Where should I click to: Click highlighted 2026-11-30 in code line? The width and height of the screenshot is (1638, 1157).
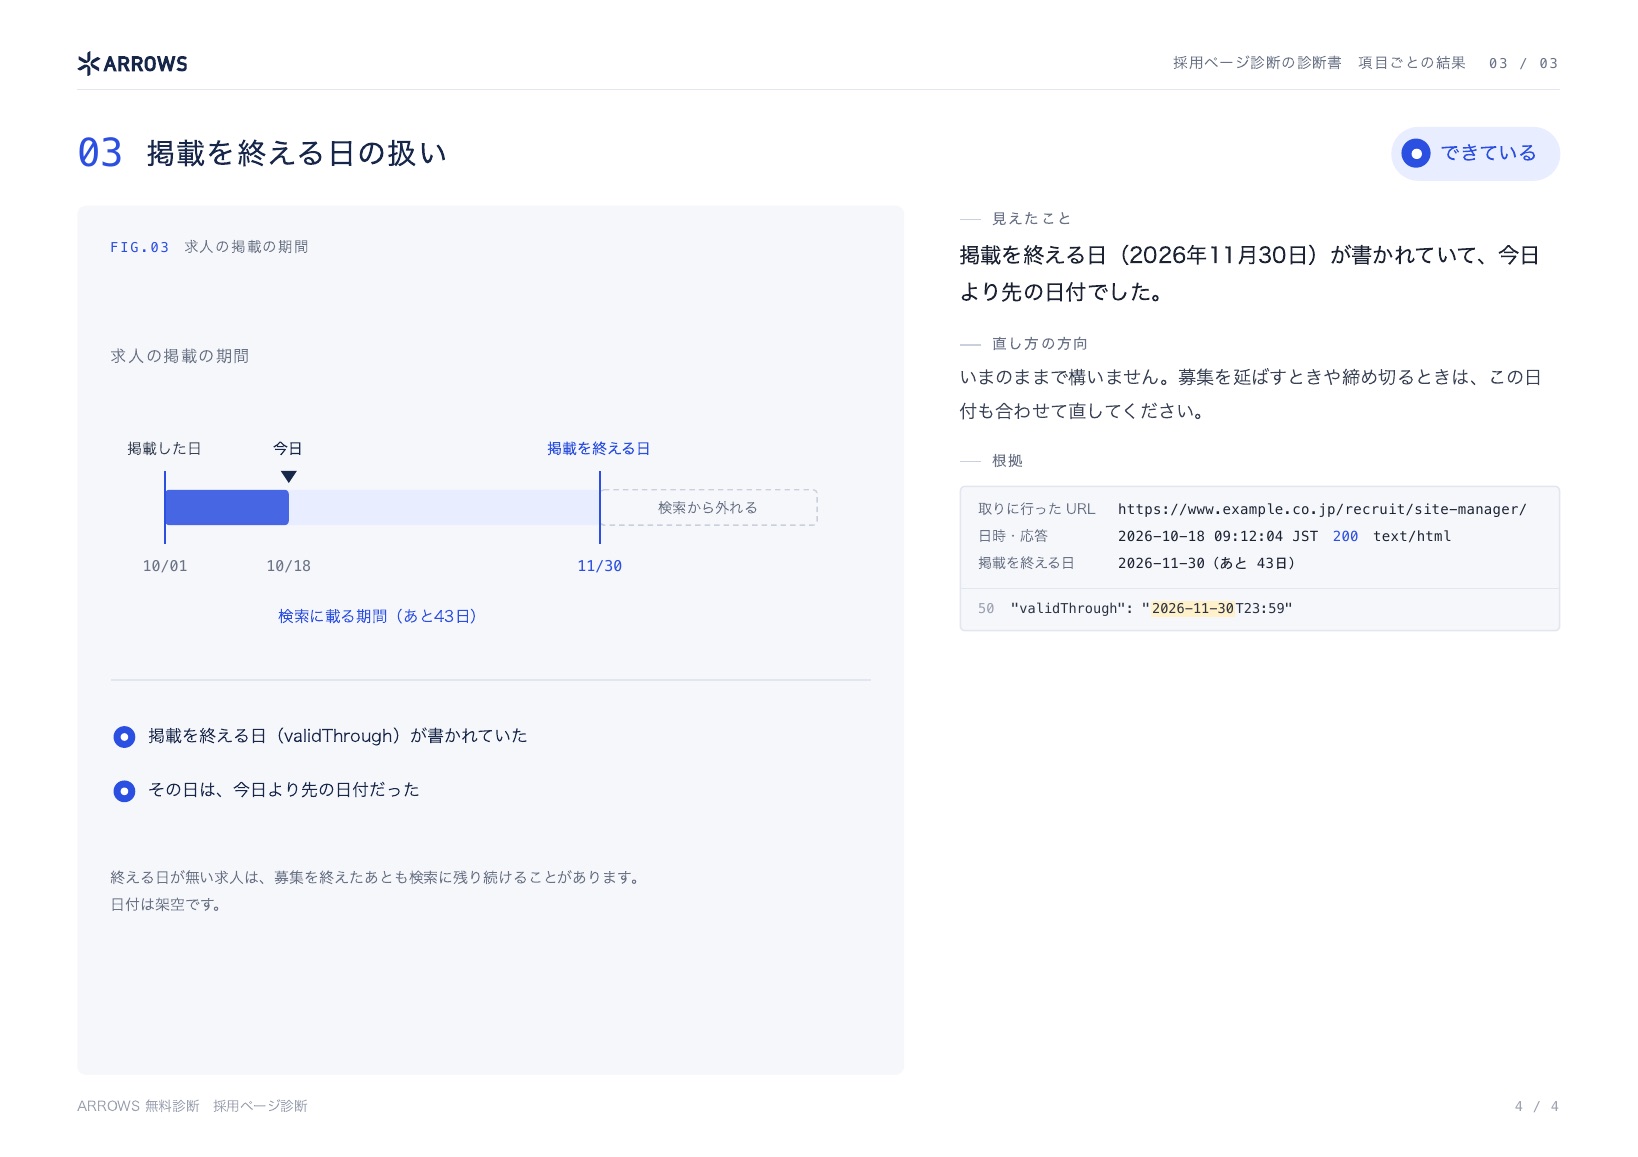pos(1193,608)
